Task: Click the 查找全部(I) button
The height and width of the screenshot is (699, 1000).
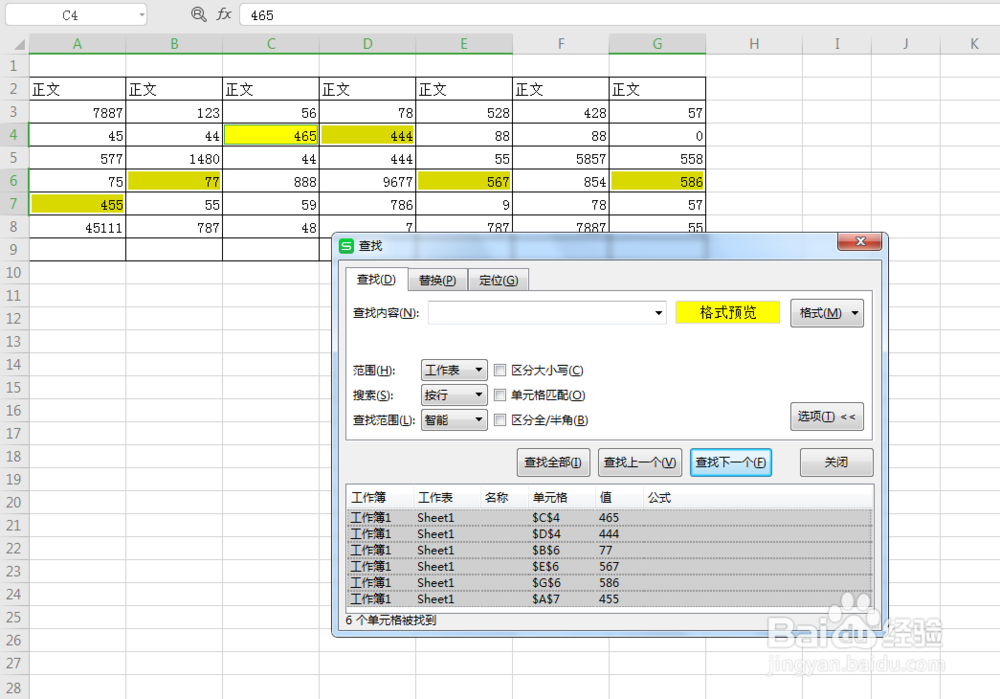Action: coord(553,462)
